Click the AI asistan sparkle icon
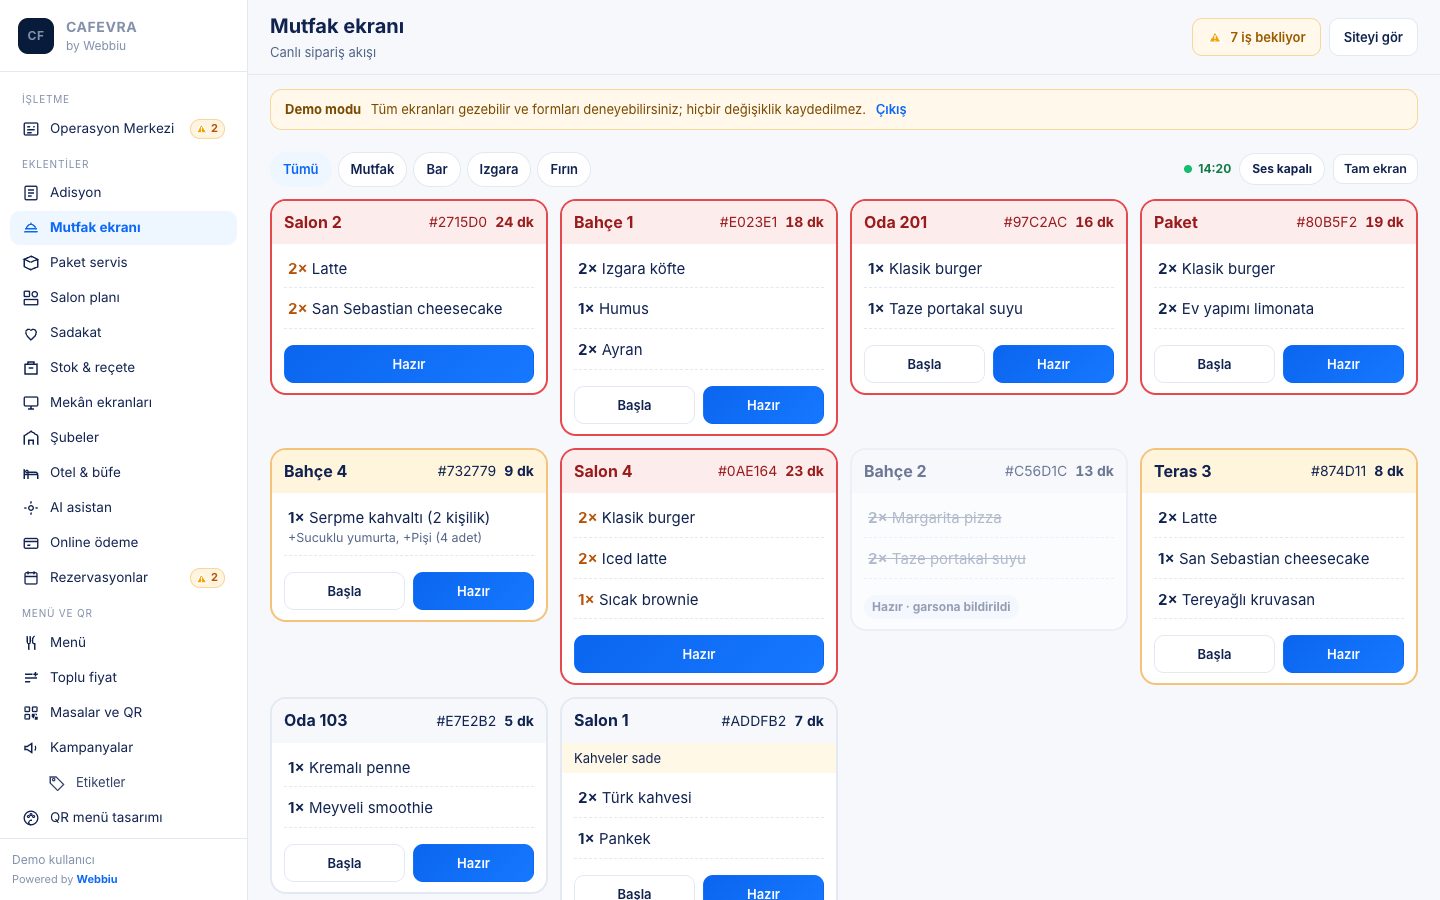1440x900 pixels. pos(31,508)
